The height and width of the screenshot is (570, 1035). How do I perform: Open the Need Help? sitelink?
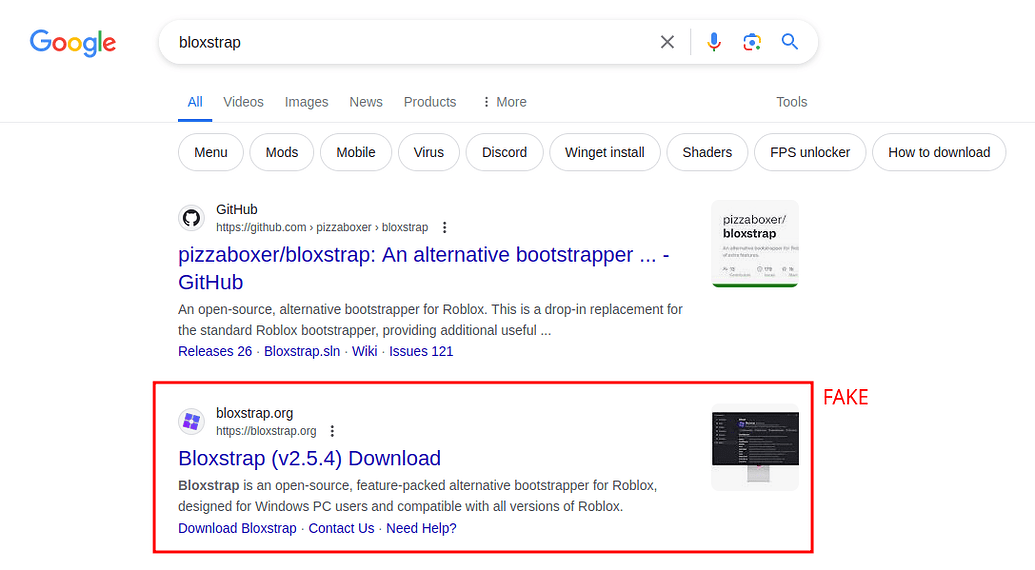[x=421, y=528]
